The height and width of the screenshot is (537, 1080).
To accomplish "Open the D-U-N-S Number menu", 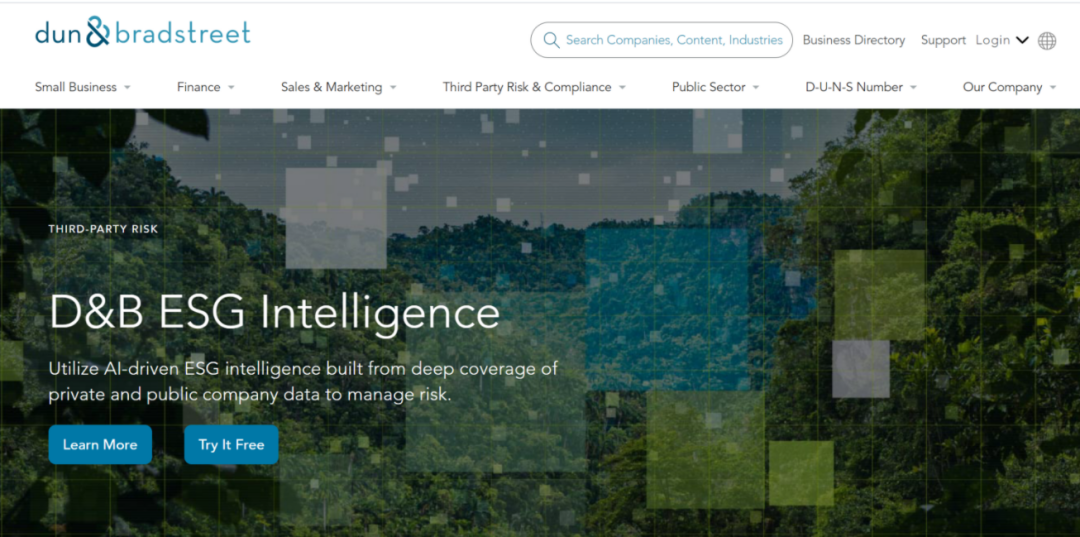I will (854, 87).
